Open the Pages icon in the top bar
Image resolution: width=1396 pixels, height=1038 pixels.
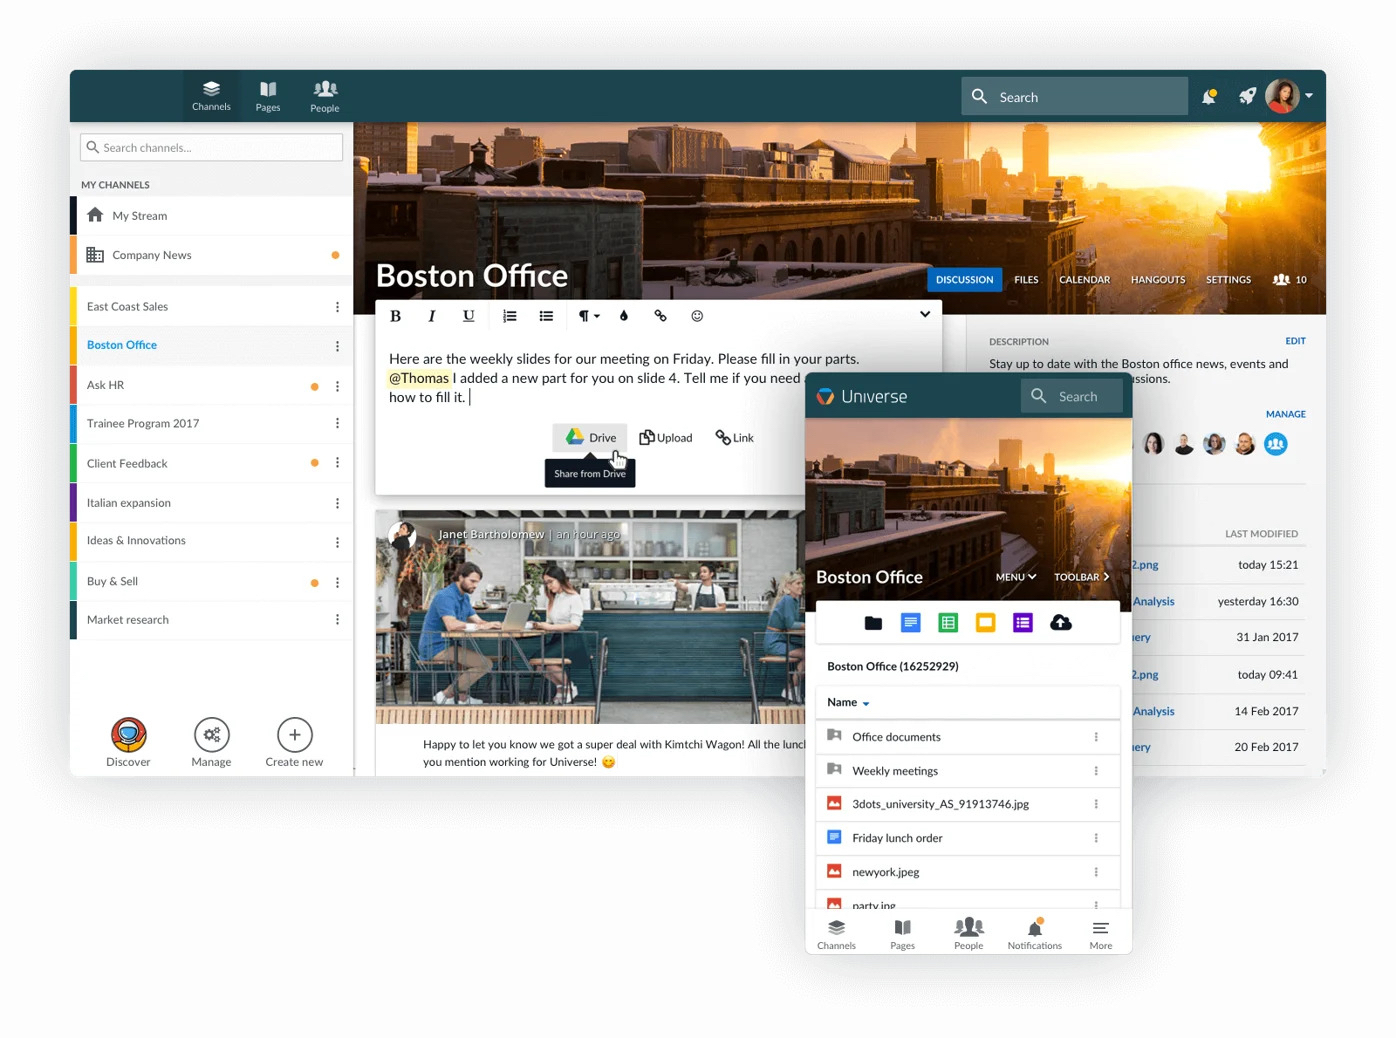point(268,96)
